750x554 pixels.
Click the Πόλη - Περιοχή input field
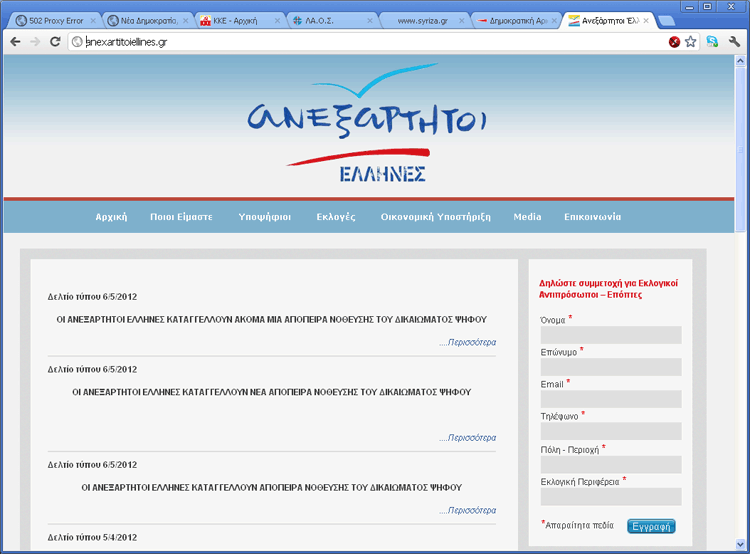611,465
